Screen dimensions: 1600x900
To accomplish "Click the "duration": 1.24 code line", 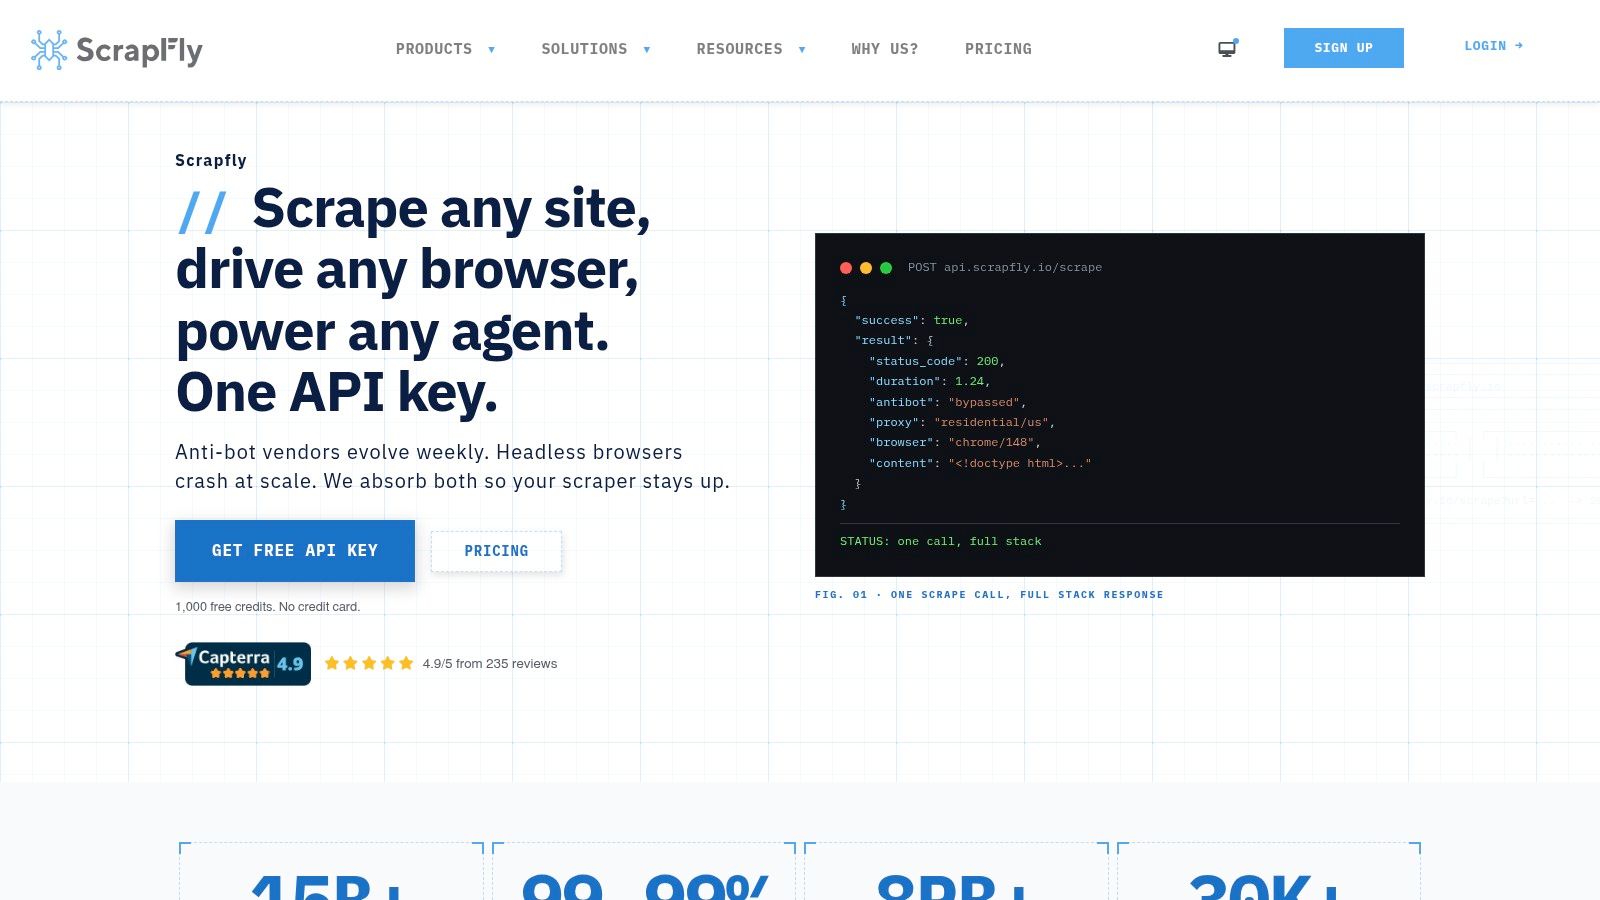I will tap(930, 382).
